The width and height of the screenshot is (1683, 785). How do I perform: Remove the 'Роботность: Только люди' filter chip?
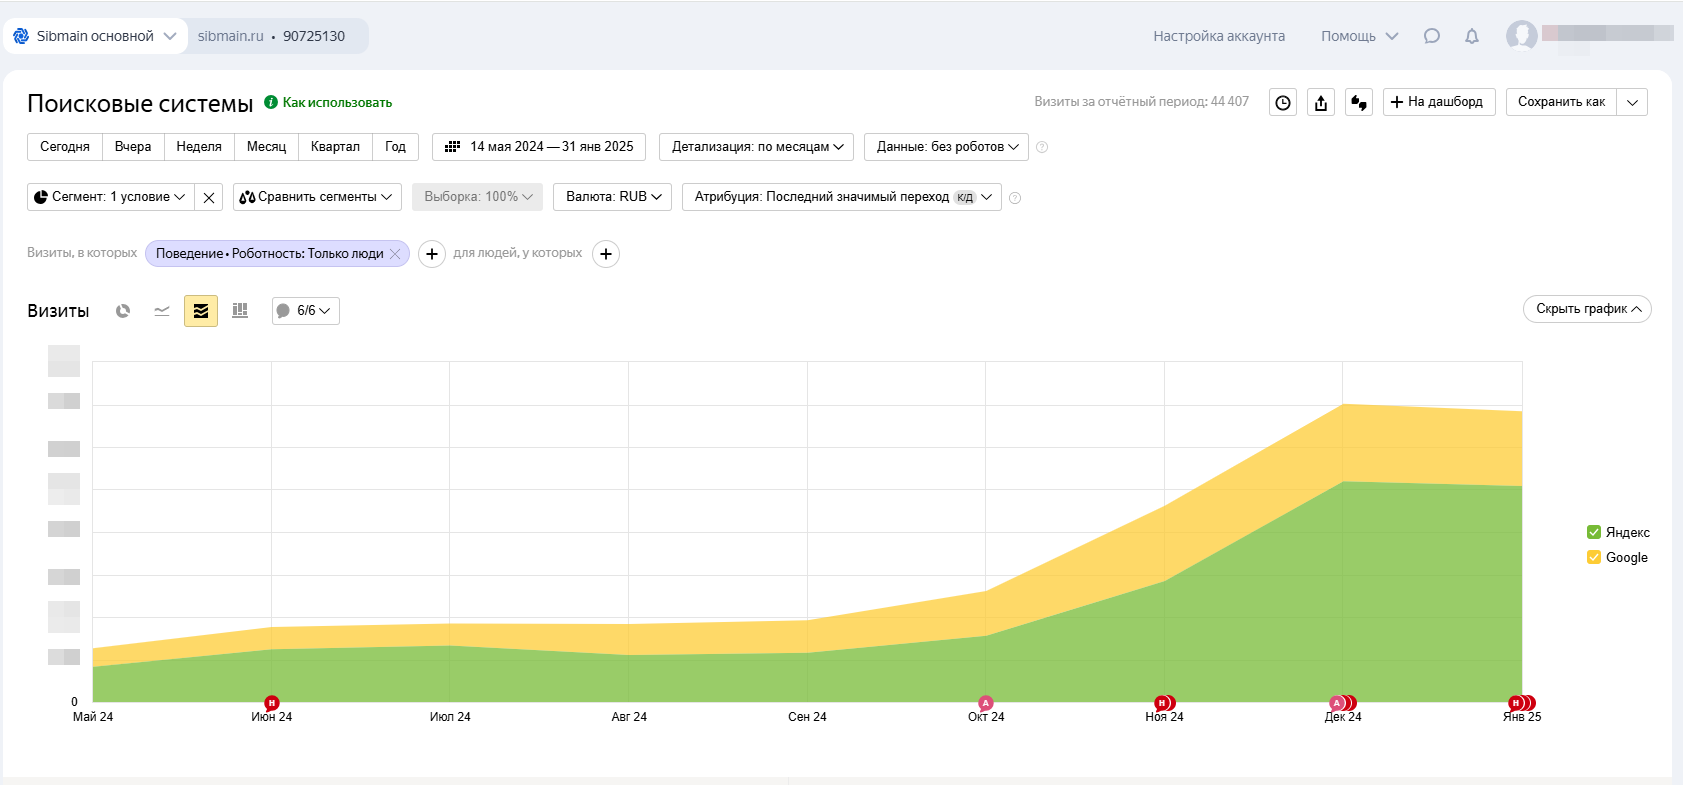point(395,254)
